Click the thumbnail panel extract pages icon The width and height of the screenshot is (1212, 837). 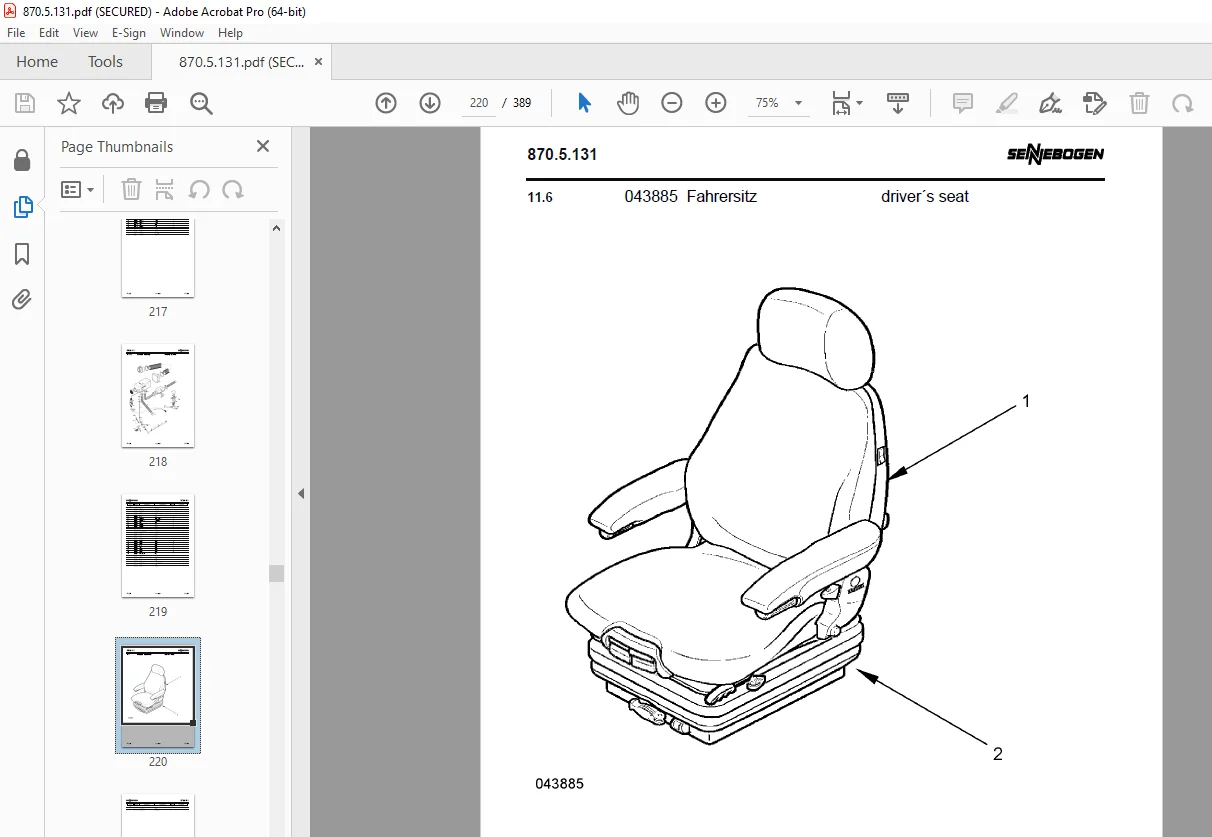pos(165,189)
